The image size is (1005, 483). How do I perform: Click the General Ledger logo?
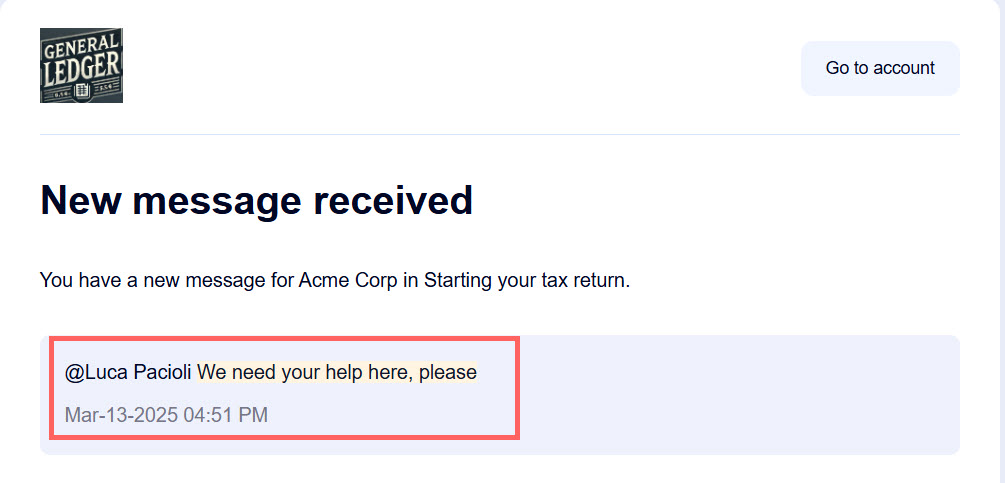pos(81,65)
